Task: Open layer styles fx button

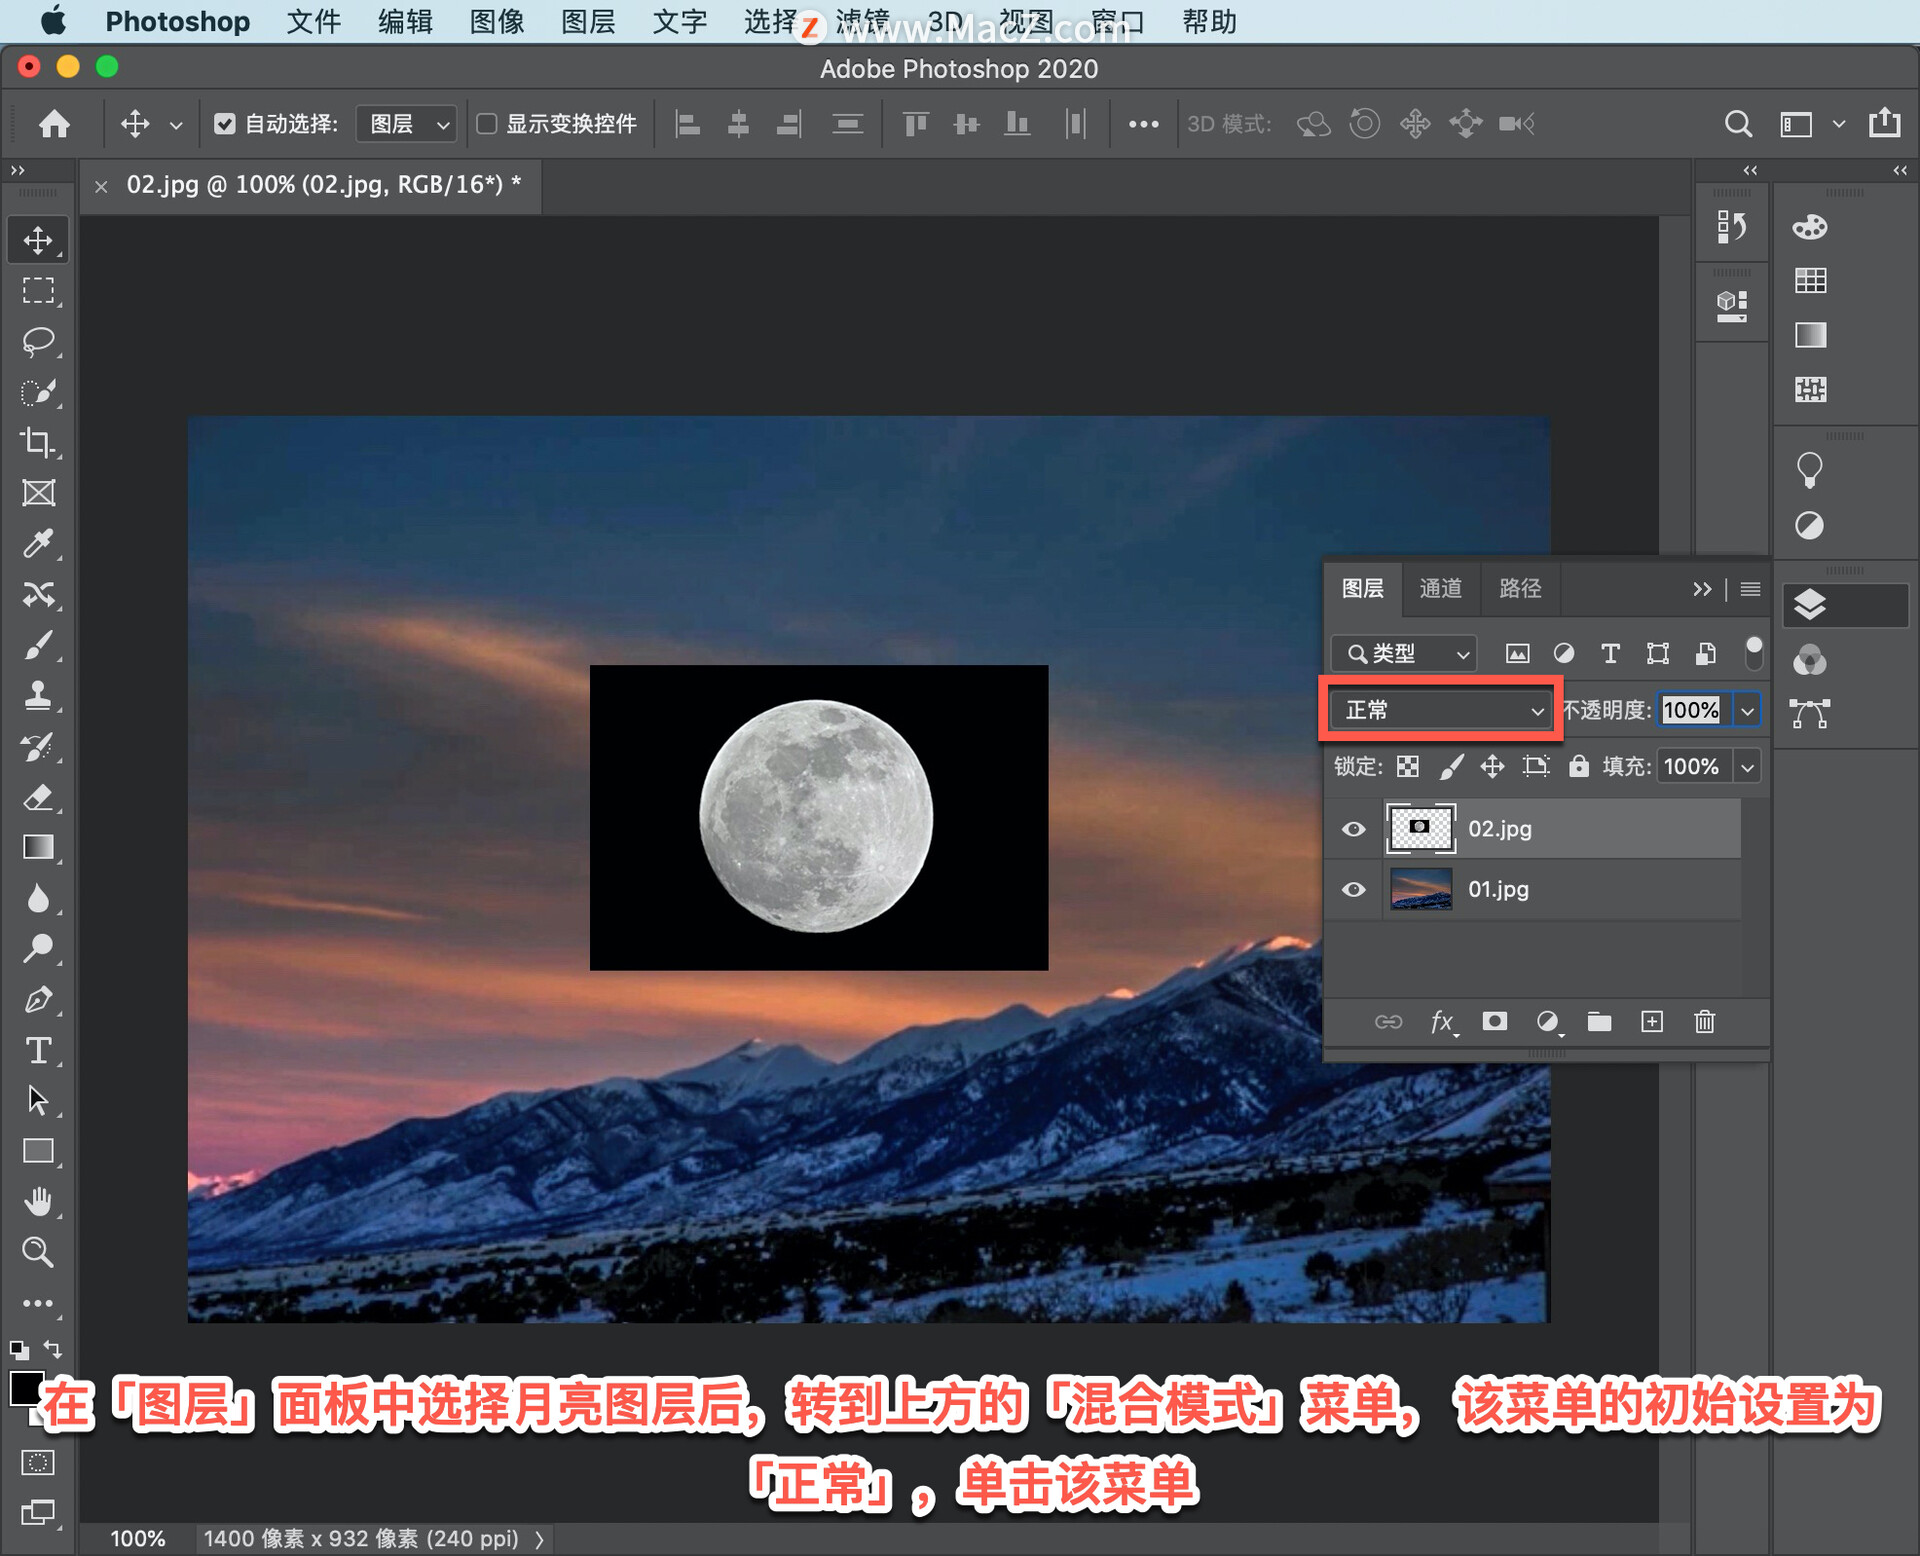Action: coord(1443,1022)
